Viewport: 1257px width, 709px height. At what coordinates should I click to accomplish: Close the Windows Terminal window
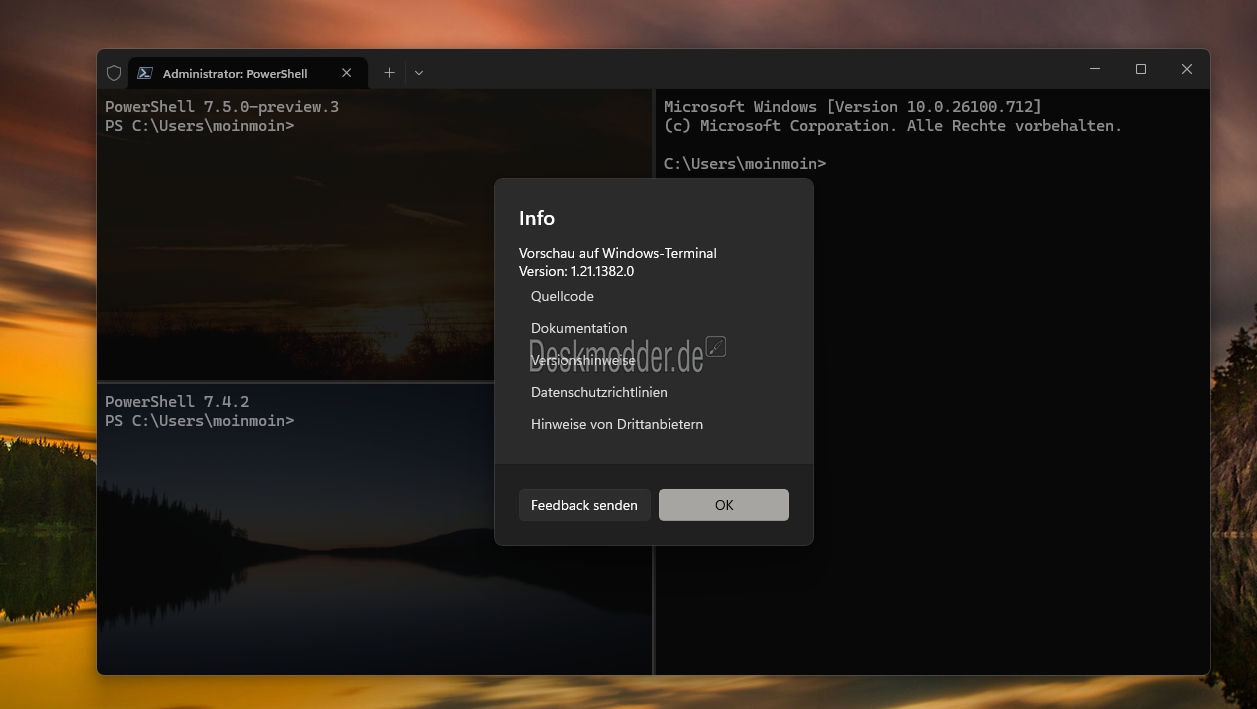[1187, 69]
